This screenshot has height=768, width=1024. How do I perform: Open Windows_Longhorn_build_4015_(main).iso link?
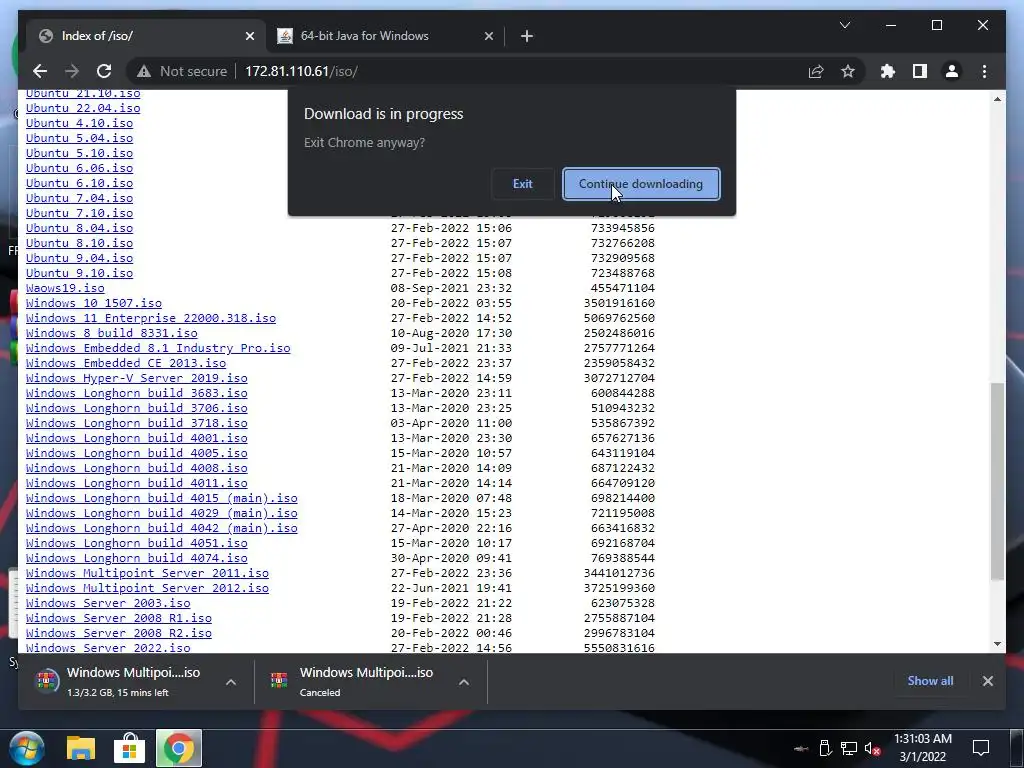[161, 499]
